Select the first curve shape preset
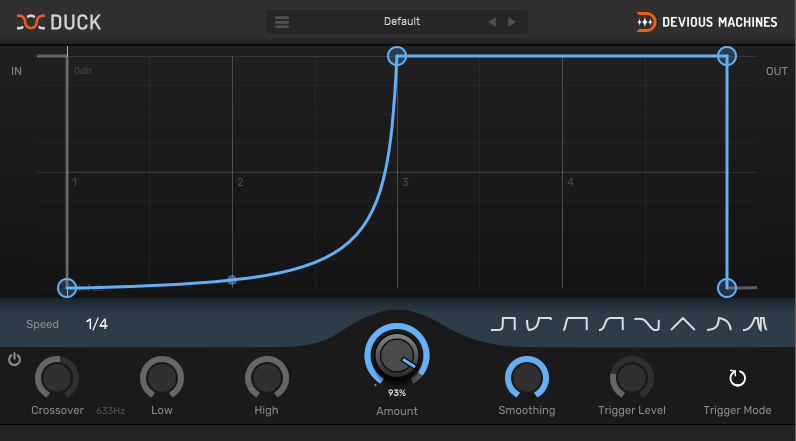 coord(504,324)
